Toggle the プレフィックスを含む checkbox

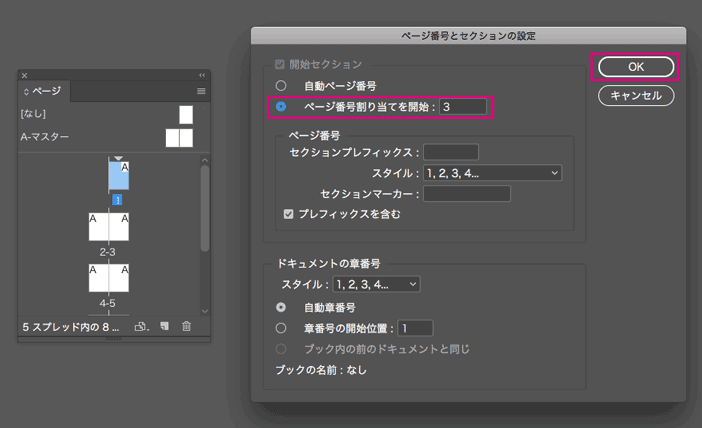[x=289, y=214]
